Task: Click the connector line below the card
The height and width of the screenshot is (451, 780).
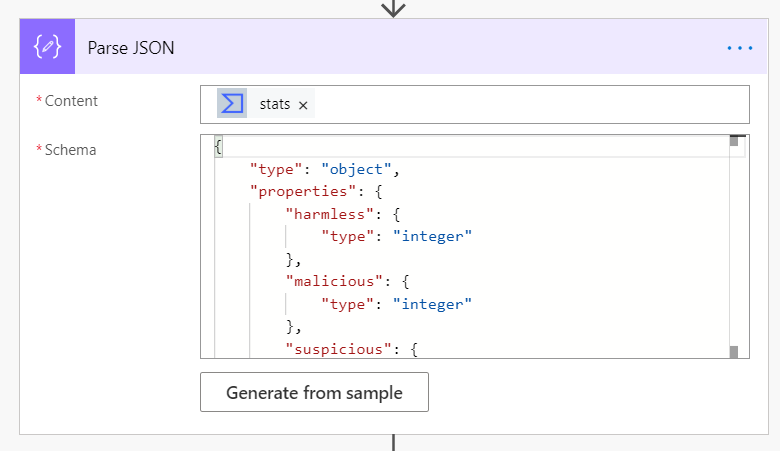Action: tap(394, 443)
